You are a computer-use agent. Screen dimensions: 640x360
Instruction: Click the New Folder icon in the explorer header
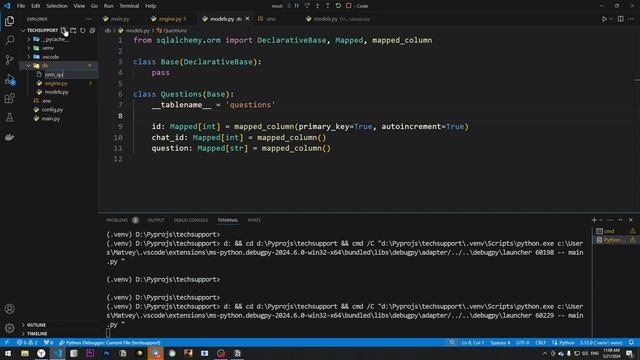click(x=73, y=30)
